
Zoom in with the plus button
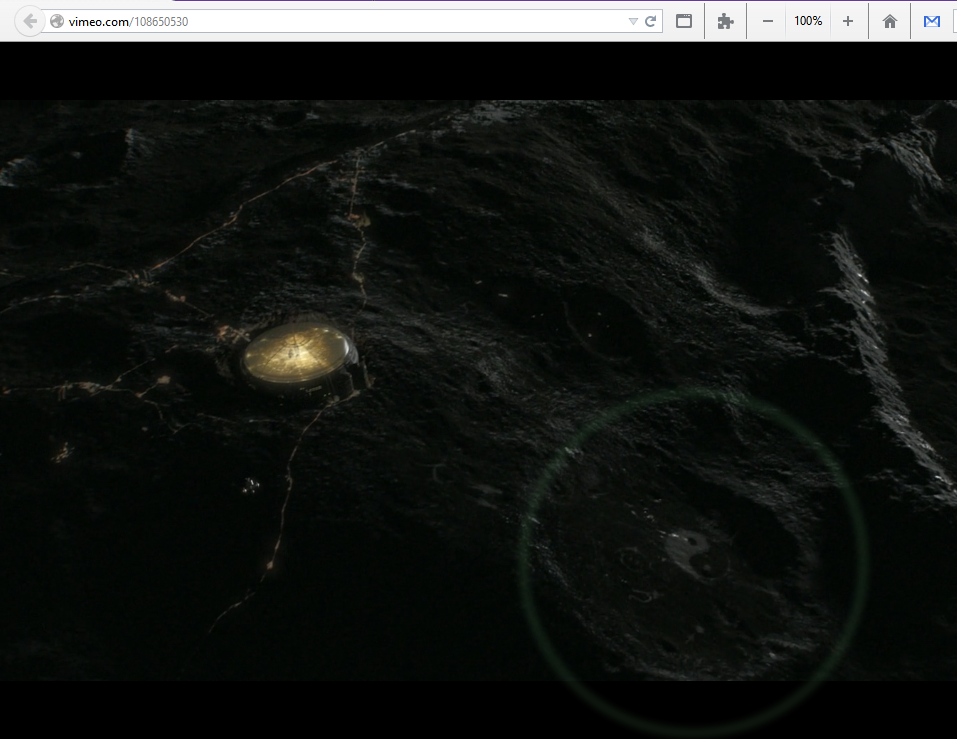coord(848,21)
